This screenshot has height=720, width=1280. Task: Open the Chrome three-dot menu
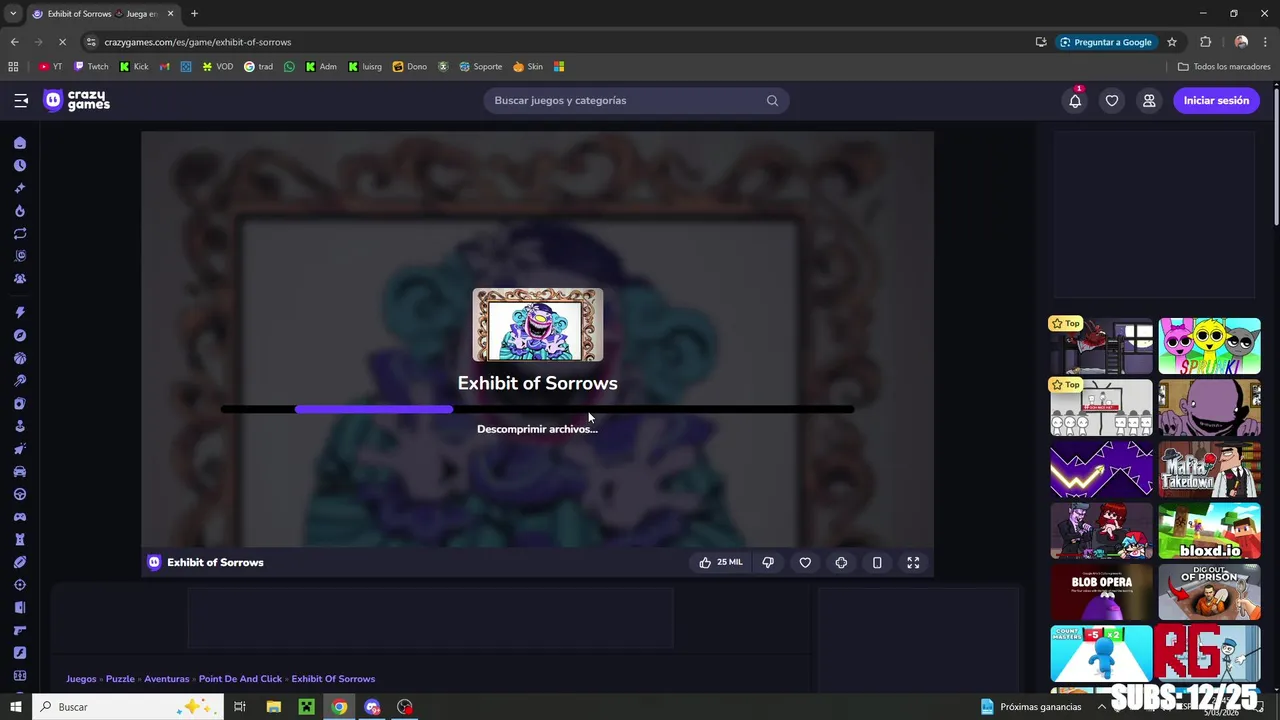tap(1266, 42)
